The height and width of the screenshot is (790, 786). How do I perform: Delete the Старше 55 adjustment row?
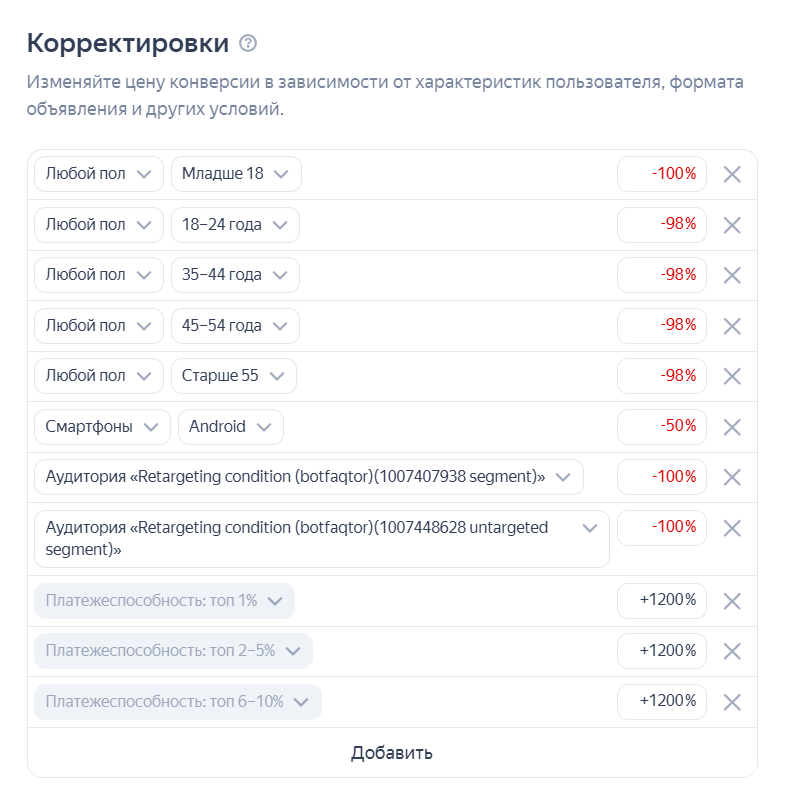click(x=732, y=376)
